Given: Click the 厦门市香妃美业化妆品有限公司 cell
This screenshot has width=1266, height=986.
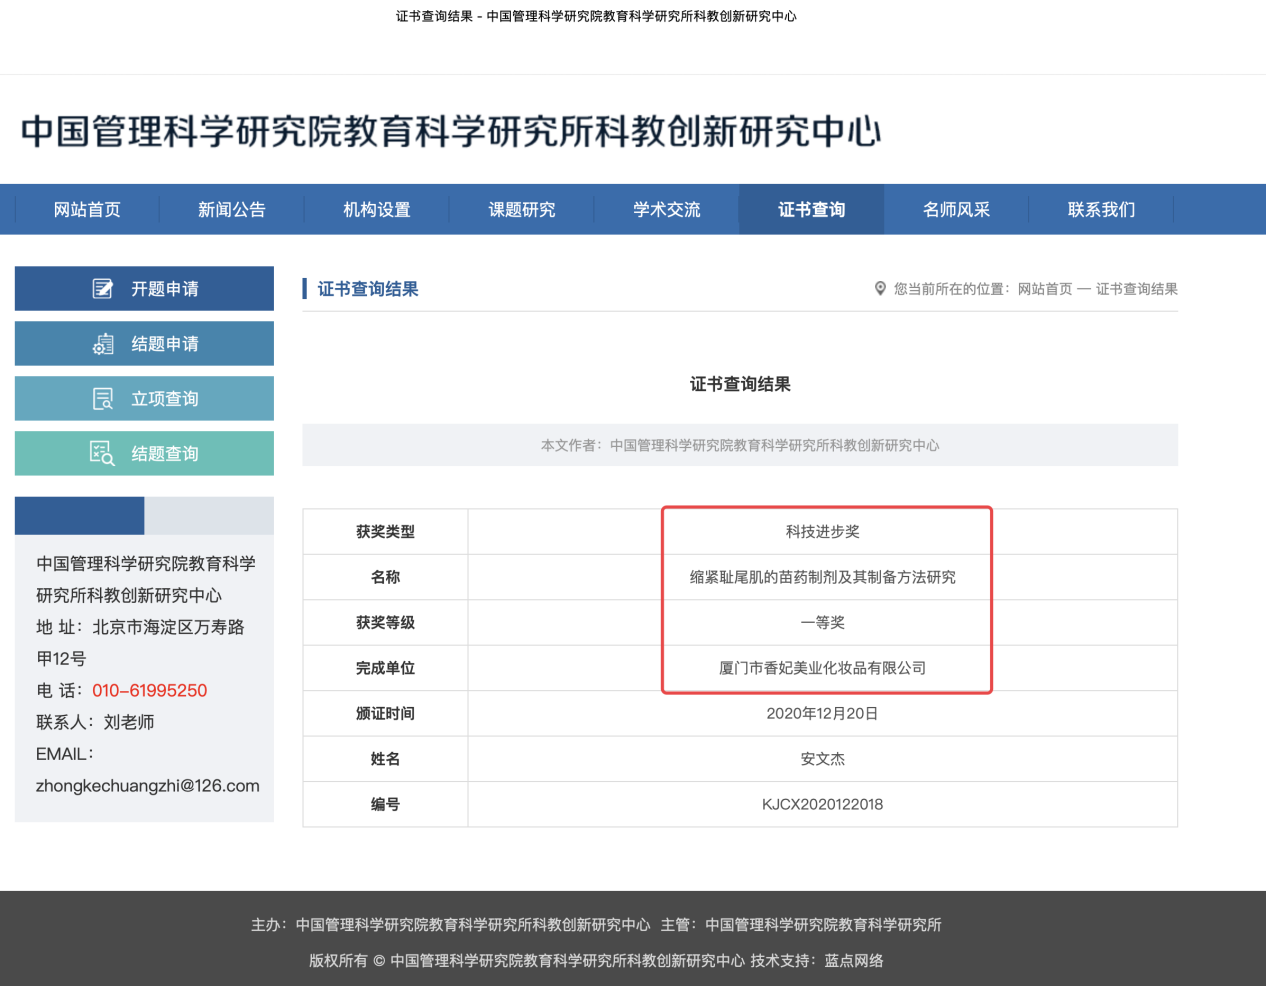Looking at the screenshot, I should (x=823, y=668).
